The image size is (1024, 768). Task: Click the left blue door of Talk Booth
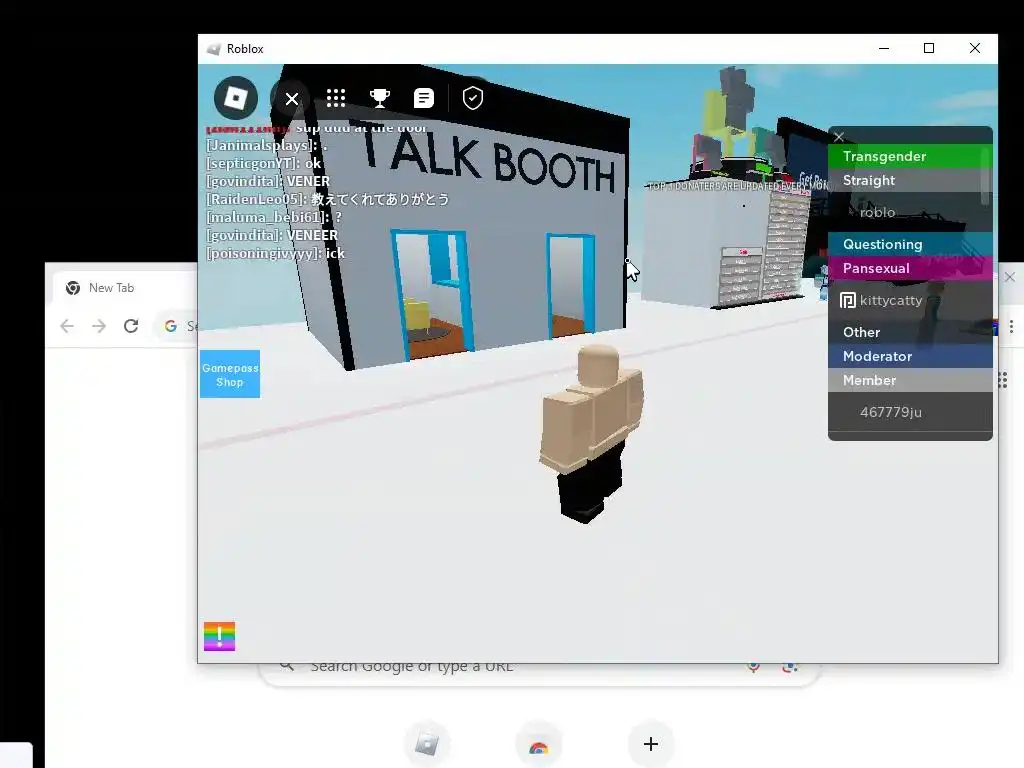tap(432, 294)
